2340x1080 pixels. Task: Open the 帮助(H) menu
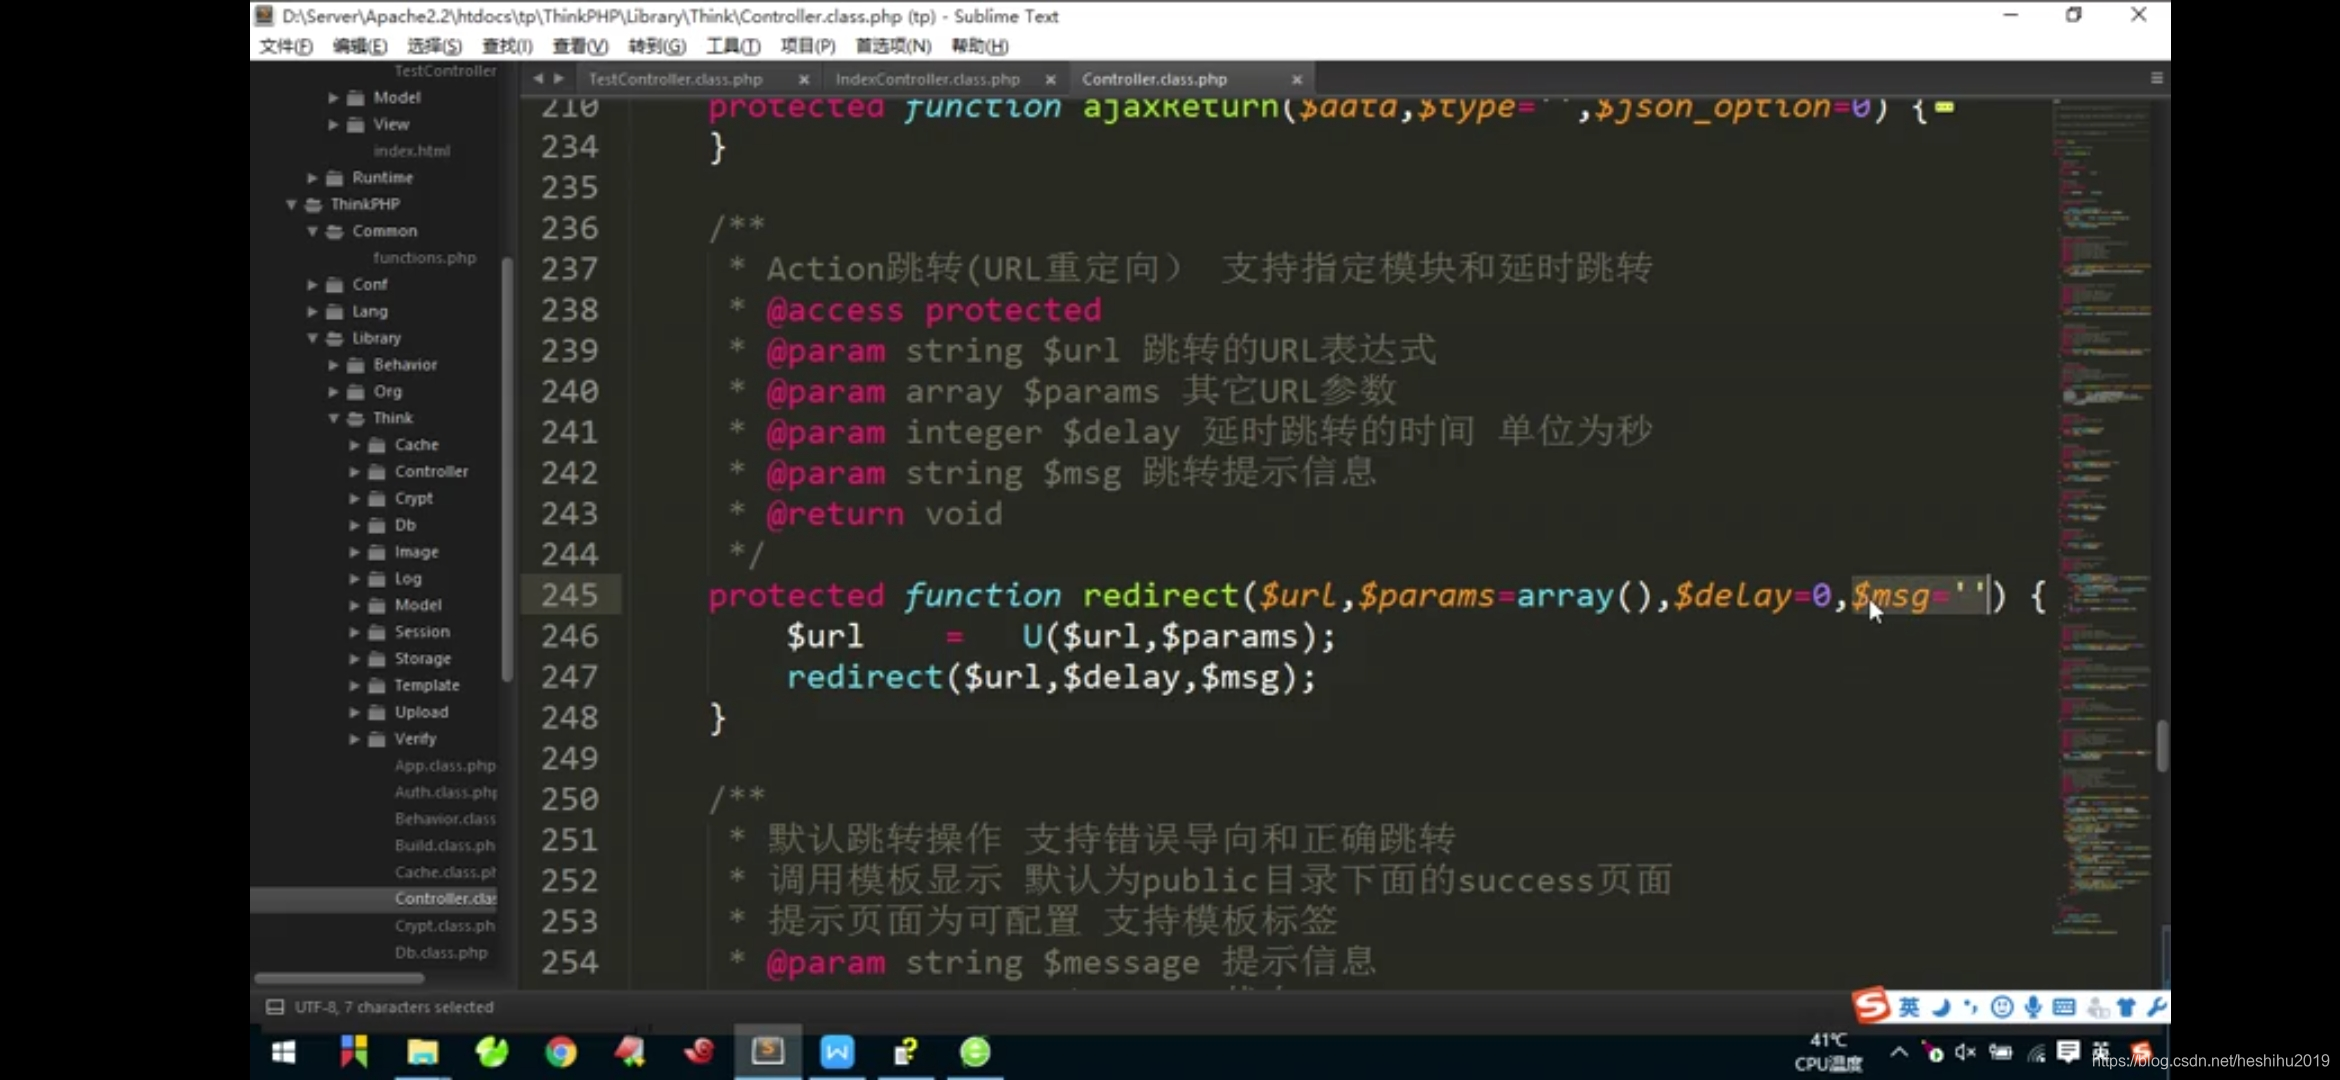pyautogui.click(x=980, y=46)
